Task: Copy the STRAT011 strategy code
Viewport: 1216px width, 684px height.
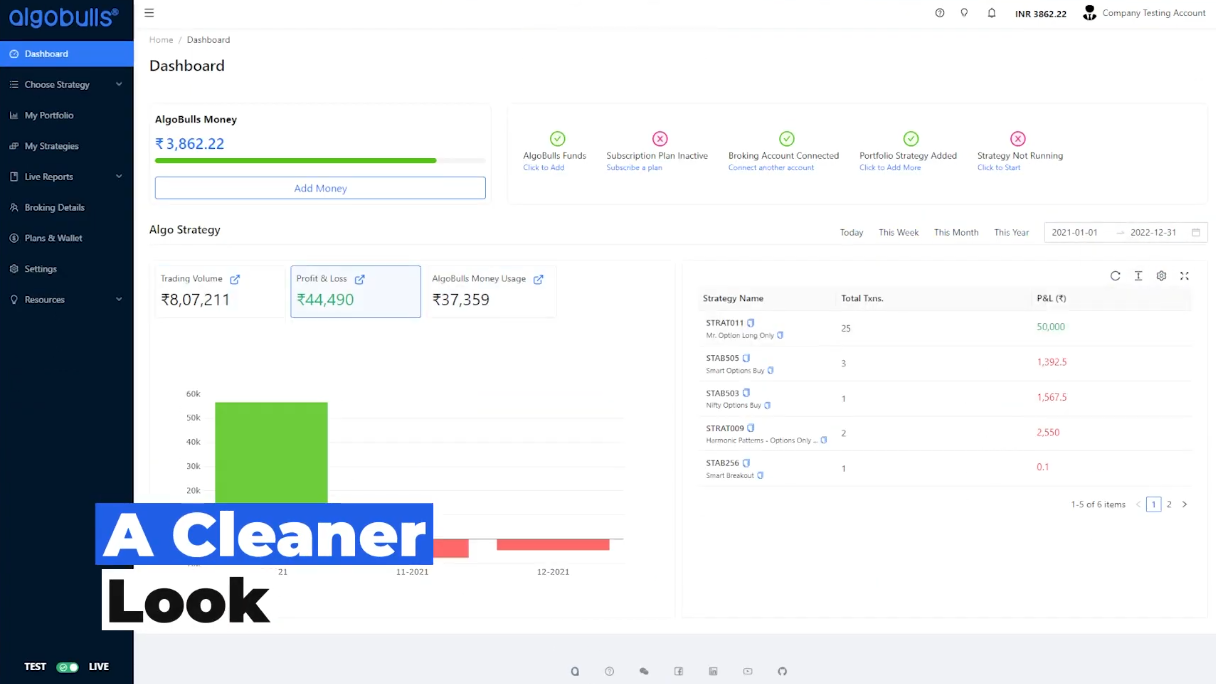Action: click(x=751, y=323)
